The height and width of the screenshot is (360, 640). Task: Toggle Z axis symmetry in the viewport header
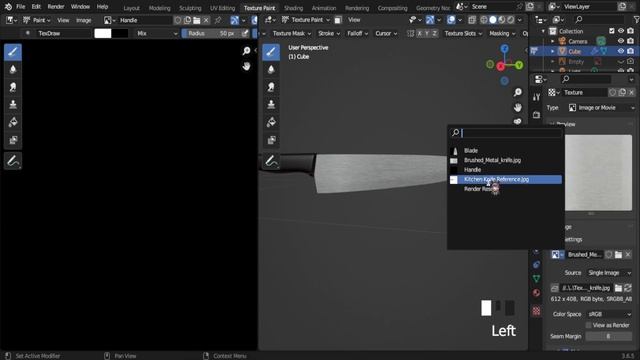point(435,33)
